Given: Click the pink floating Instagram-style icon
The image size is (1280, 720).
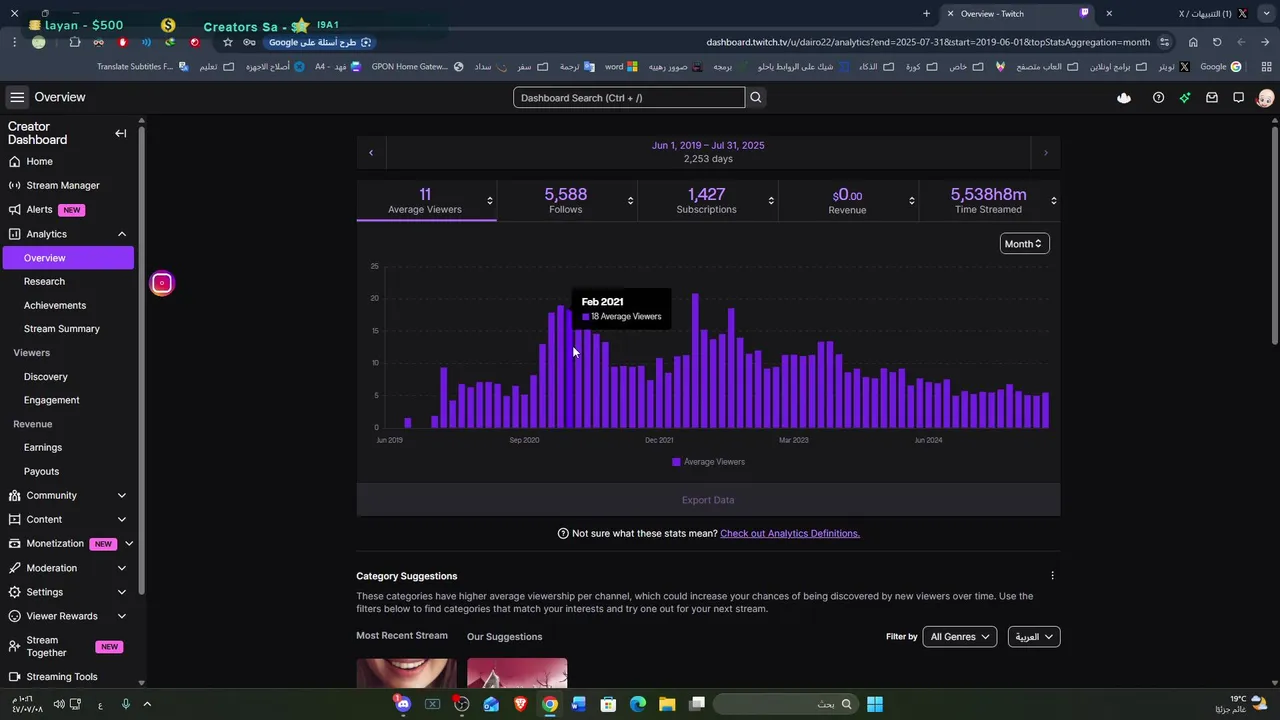Looking at the screenshot, I should click(162, 283).
